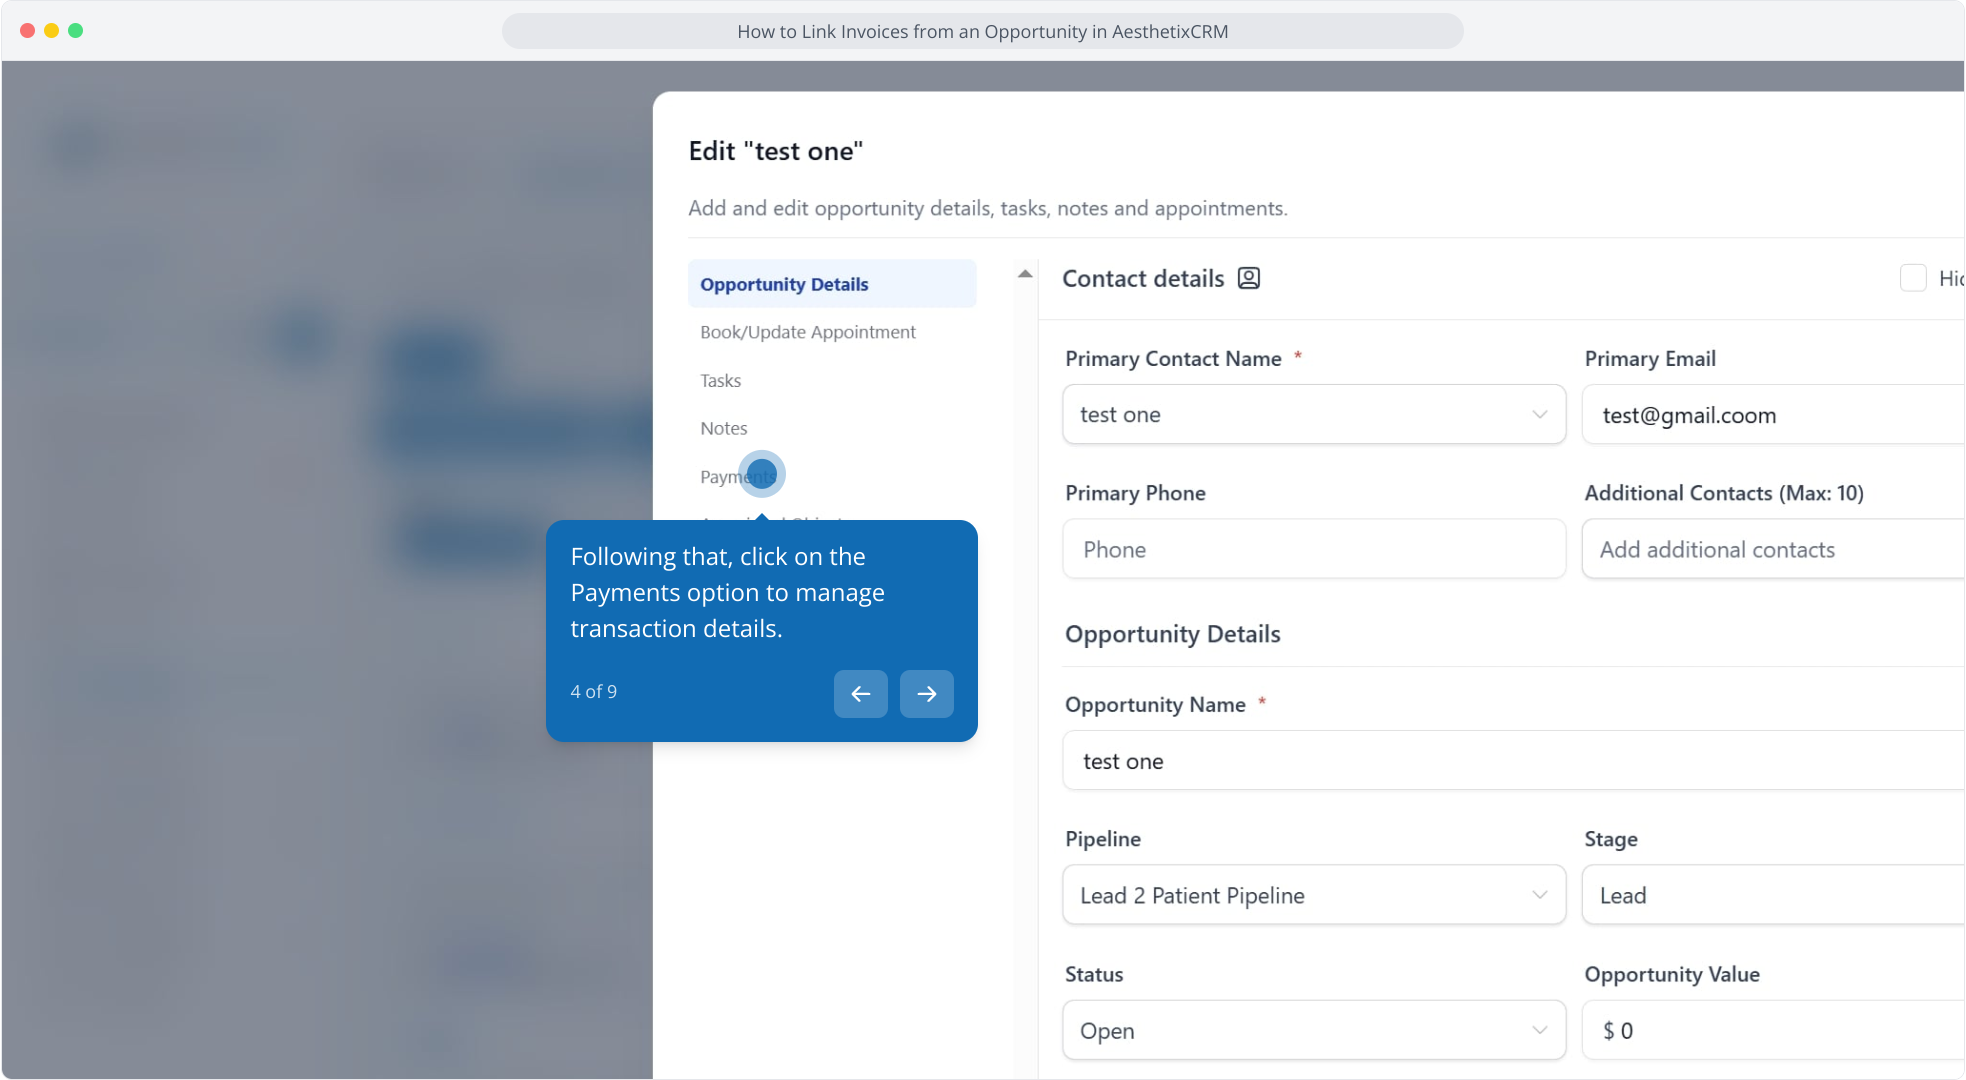This screenshot has height=1080, width=1966.
Task: Open the Pipeline dropdown
Action: pos(1313,896)
